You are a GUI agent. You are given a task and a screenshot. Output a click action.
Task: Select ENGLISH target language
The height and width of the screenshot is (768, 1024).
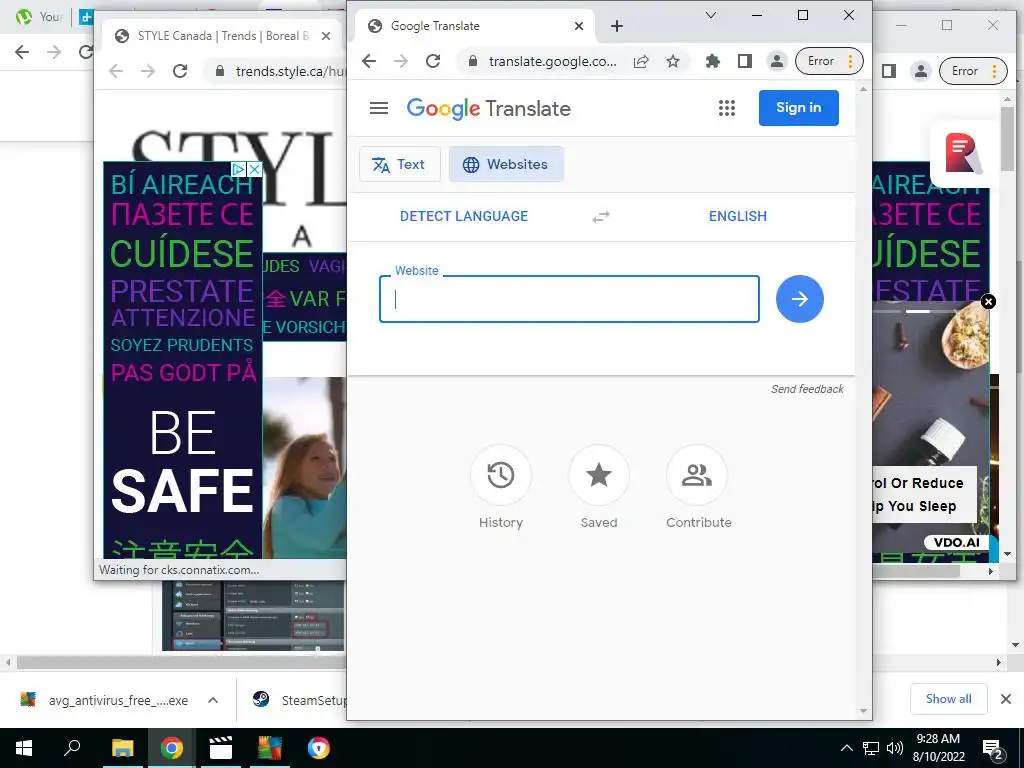[x=737, y=216]
